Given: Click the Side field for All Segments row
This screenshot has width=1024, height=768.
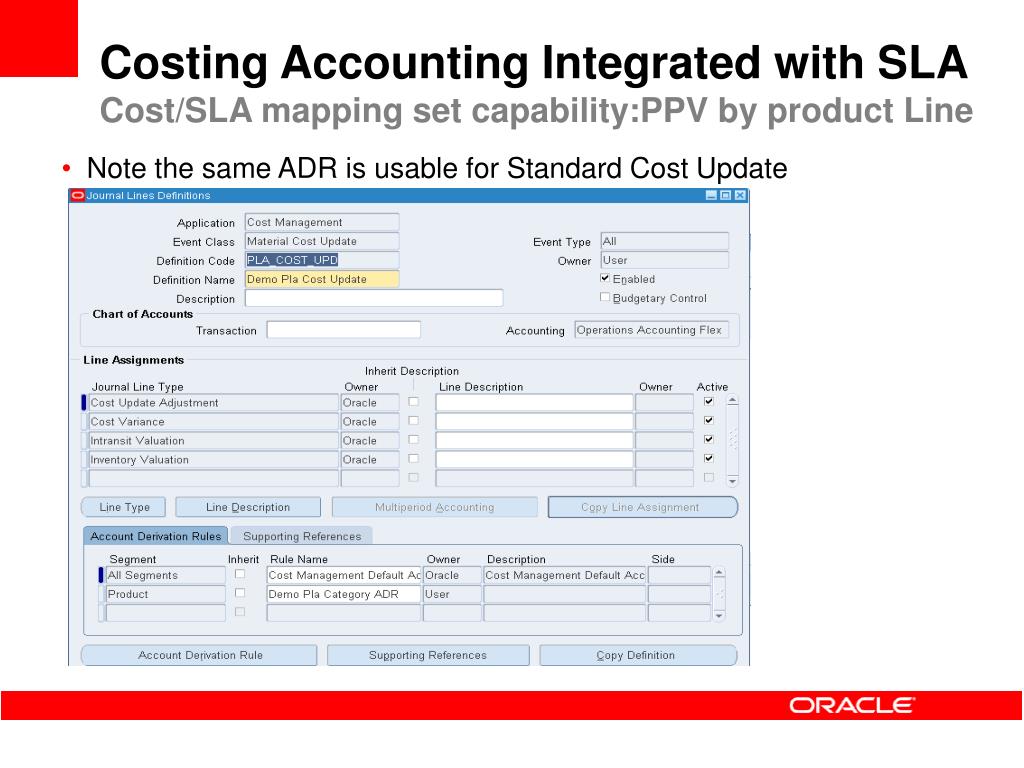Looking at the screenshot, I should tap(679, 575).
